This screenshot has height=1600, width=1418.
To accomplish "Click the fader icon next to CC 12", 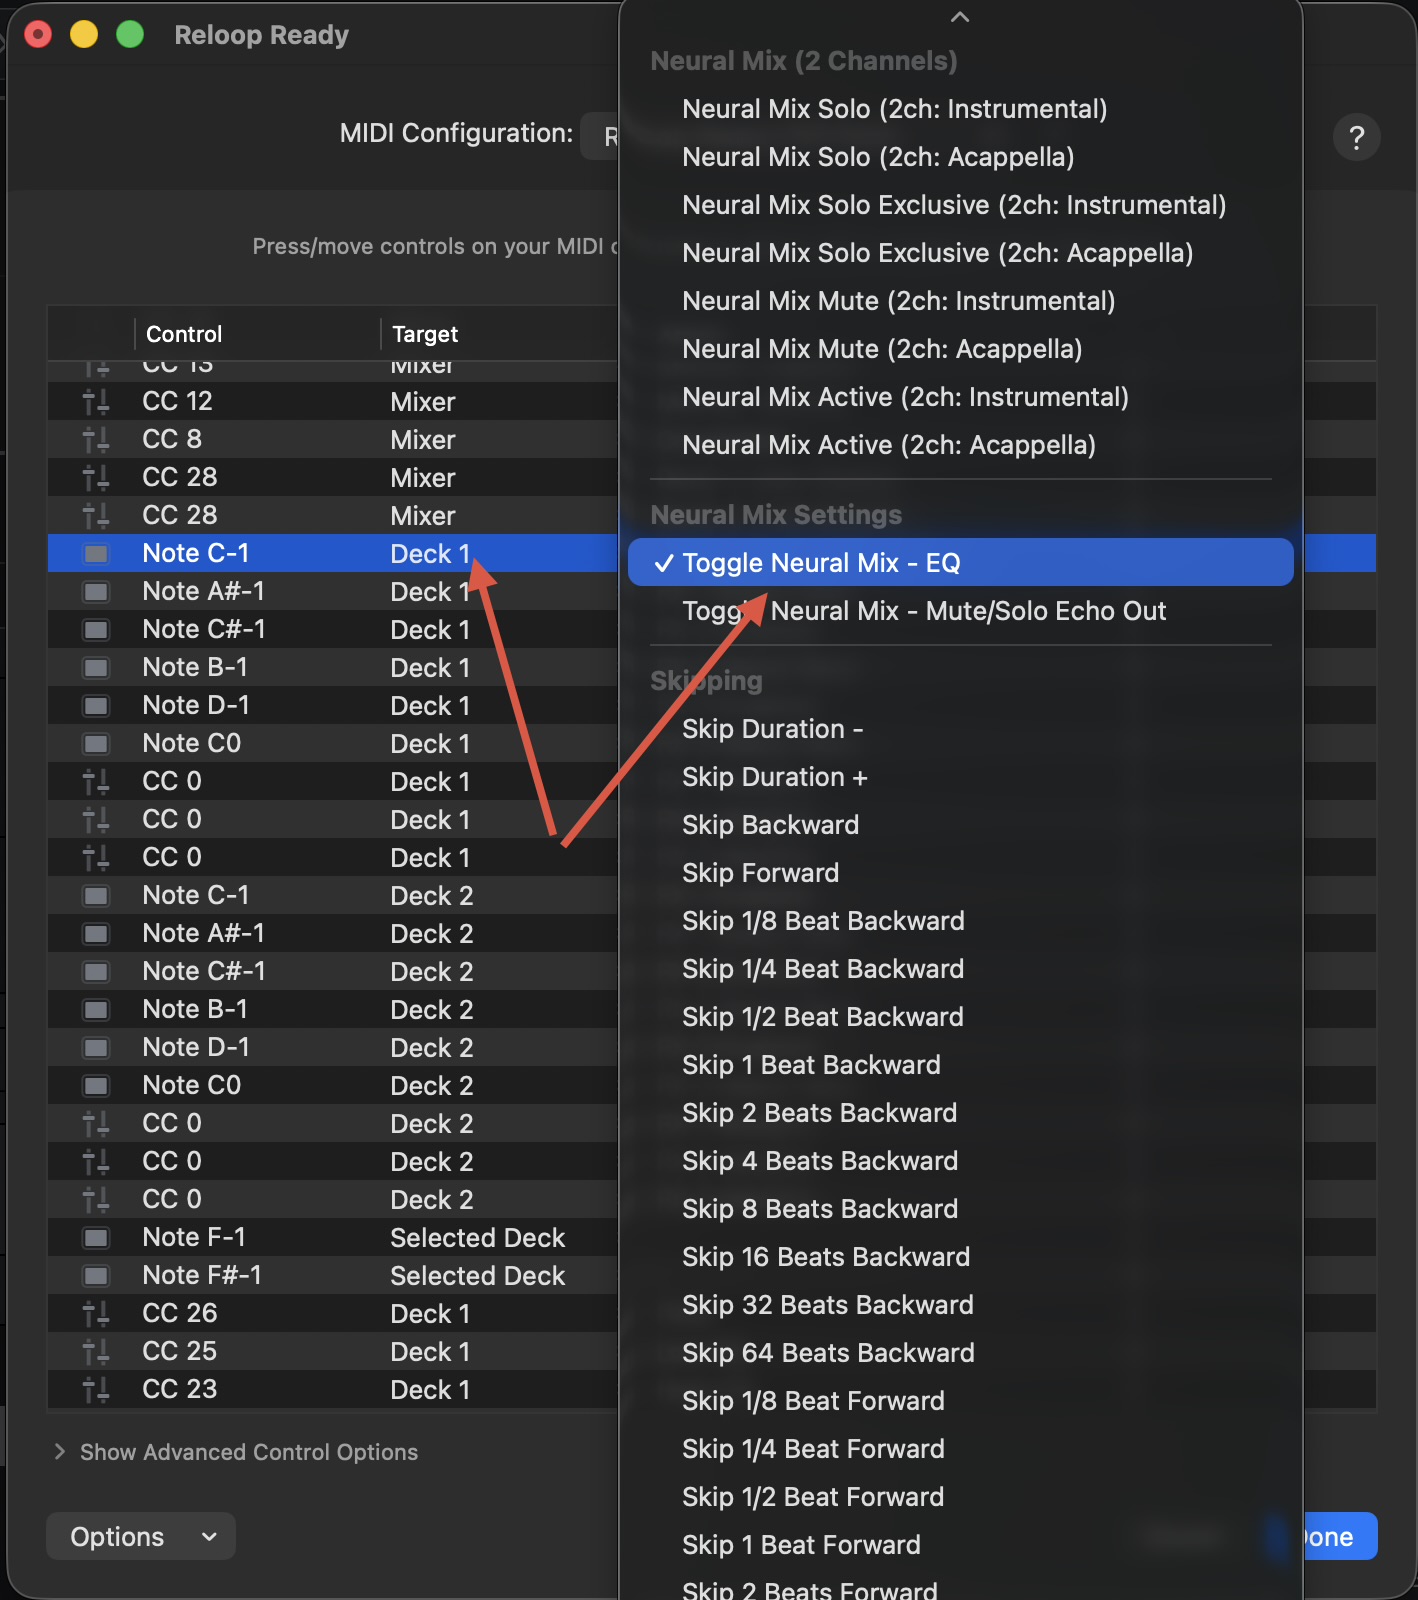I will tap(96, 402).
